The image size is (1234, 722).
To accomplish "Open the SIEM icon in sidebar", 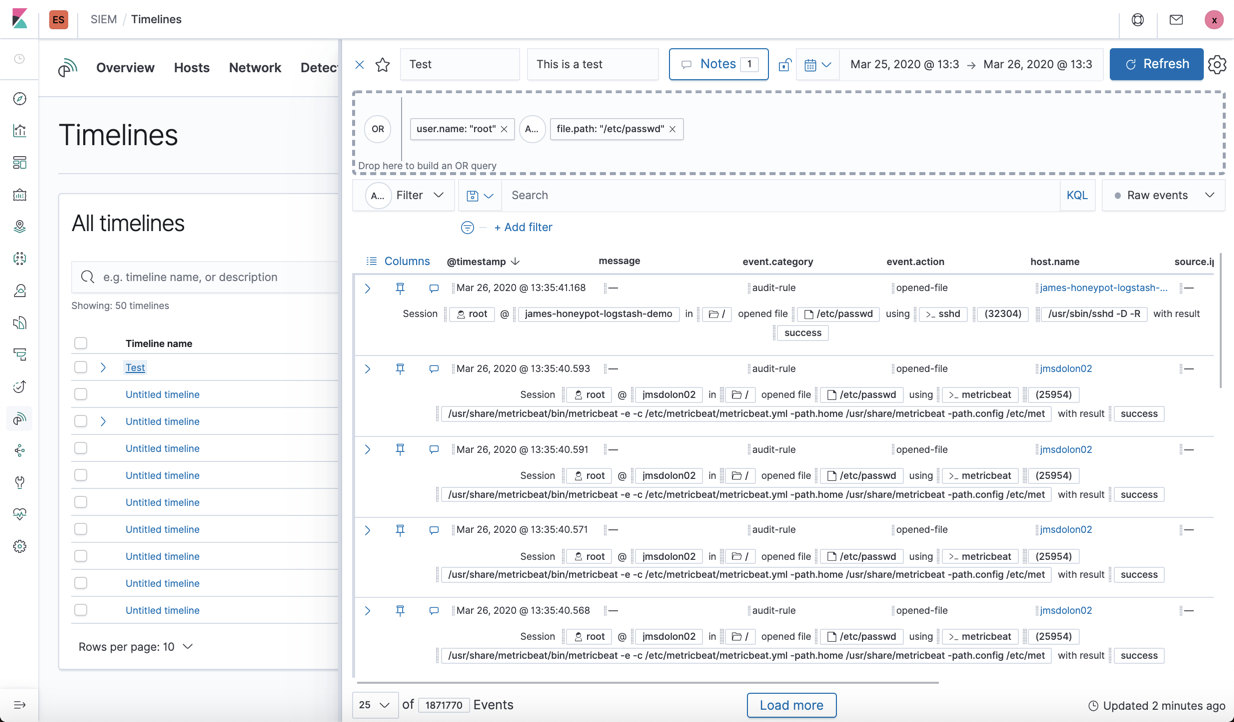I will (x=19, y=419).
